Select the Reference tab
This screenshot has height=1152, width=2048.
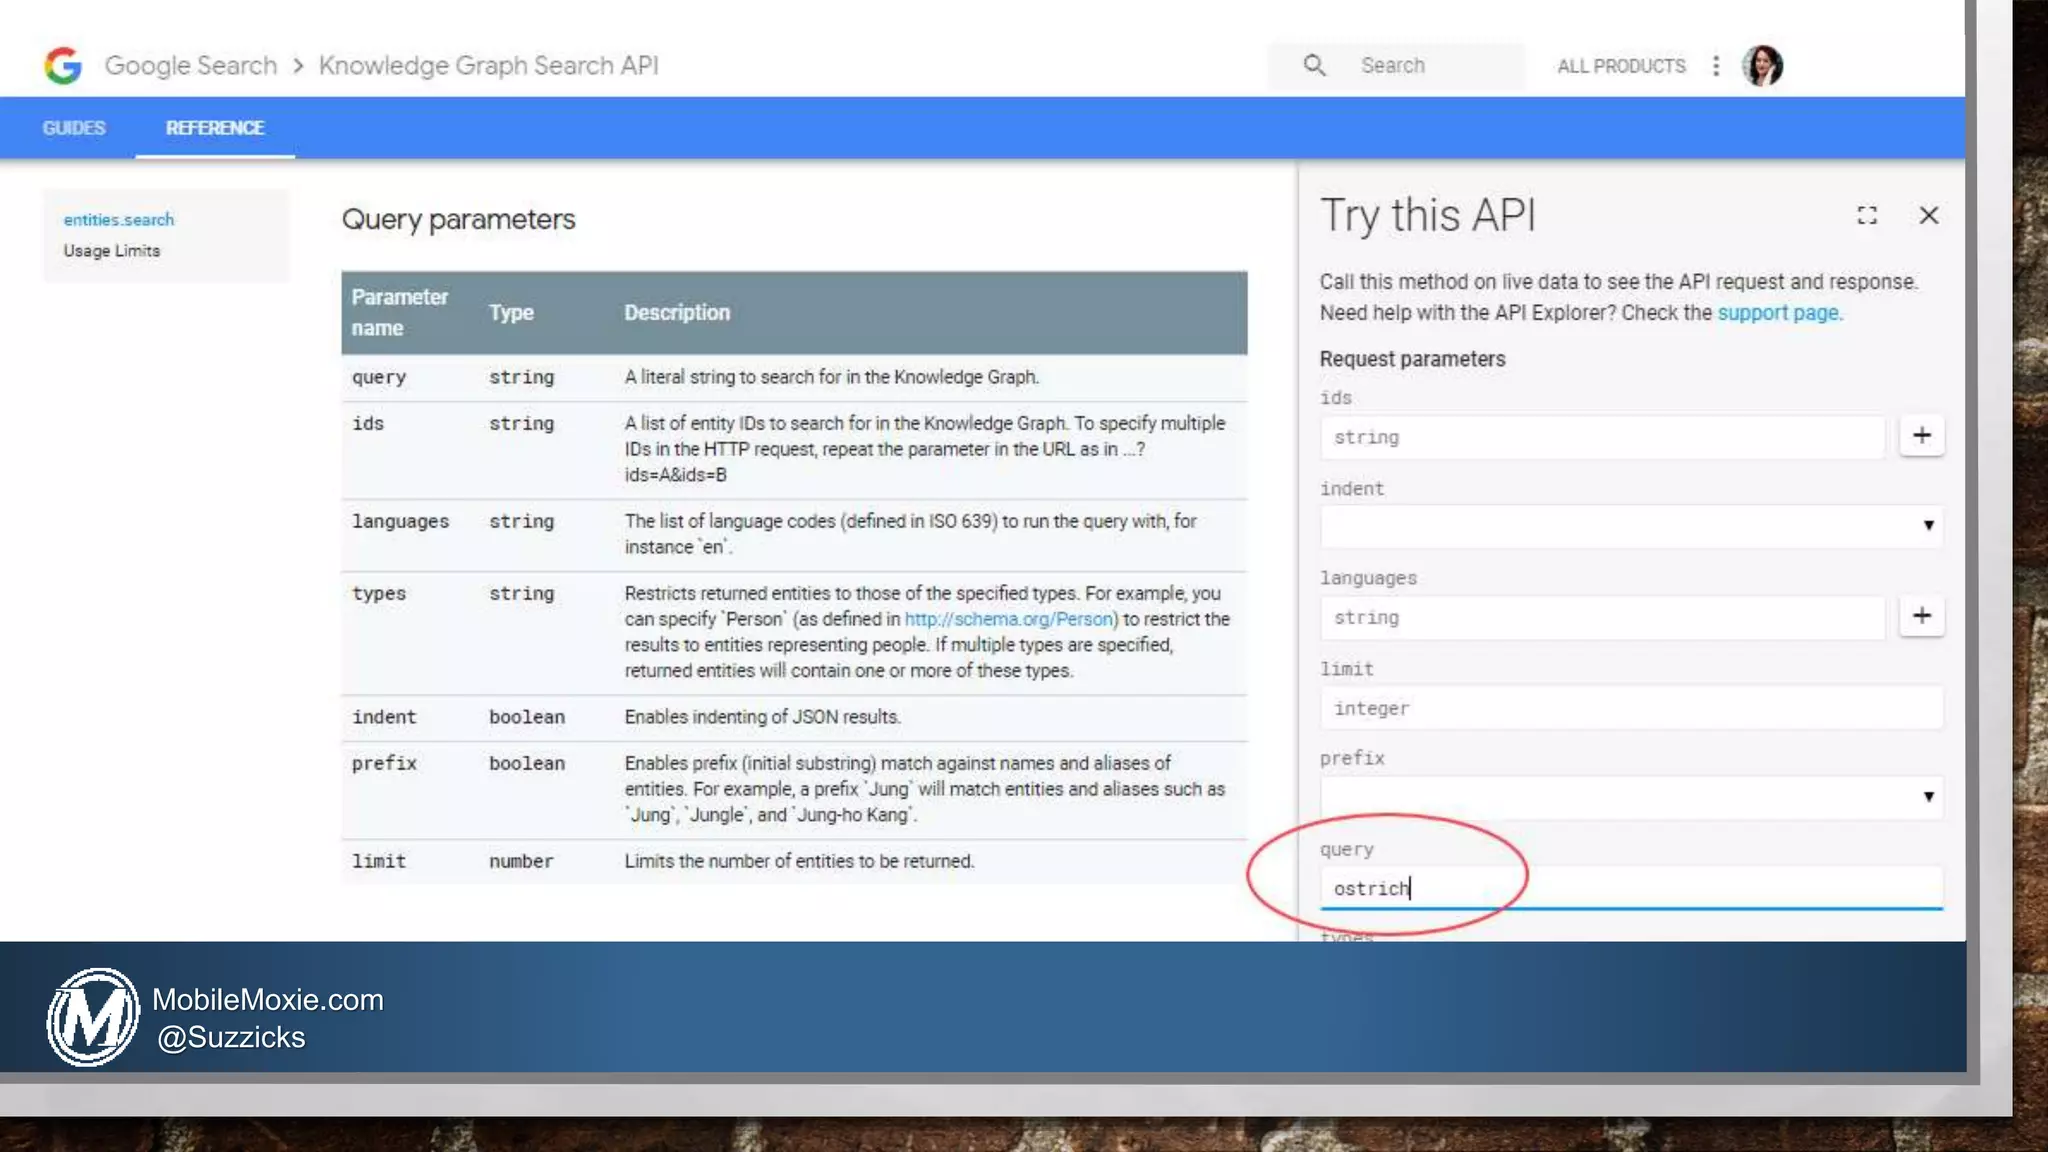(215, 128)
